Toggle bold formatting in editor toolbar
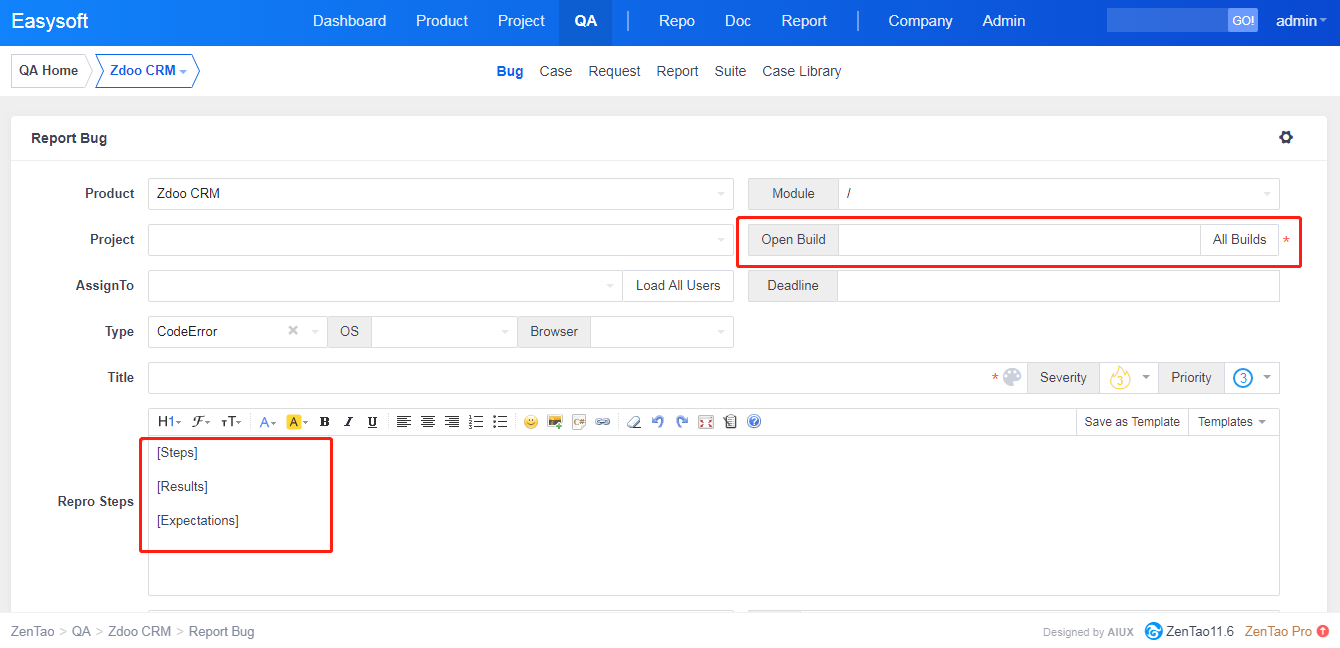This screenshot has width=1340, height=648. click(324, 422)
